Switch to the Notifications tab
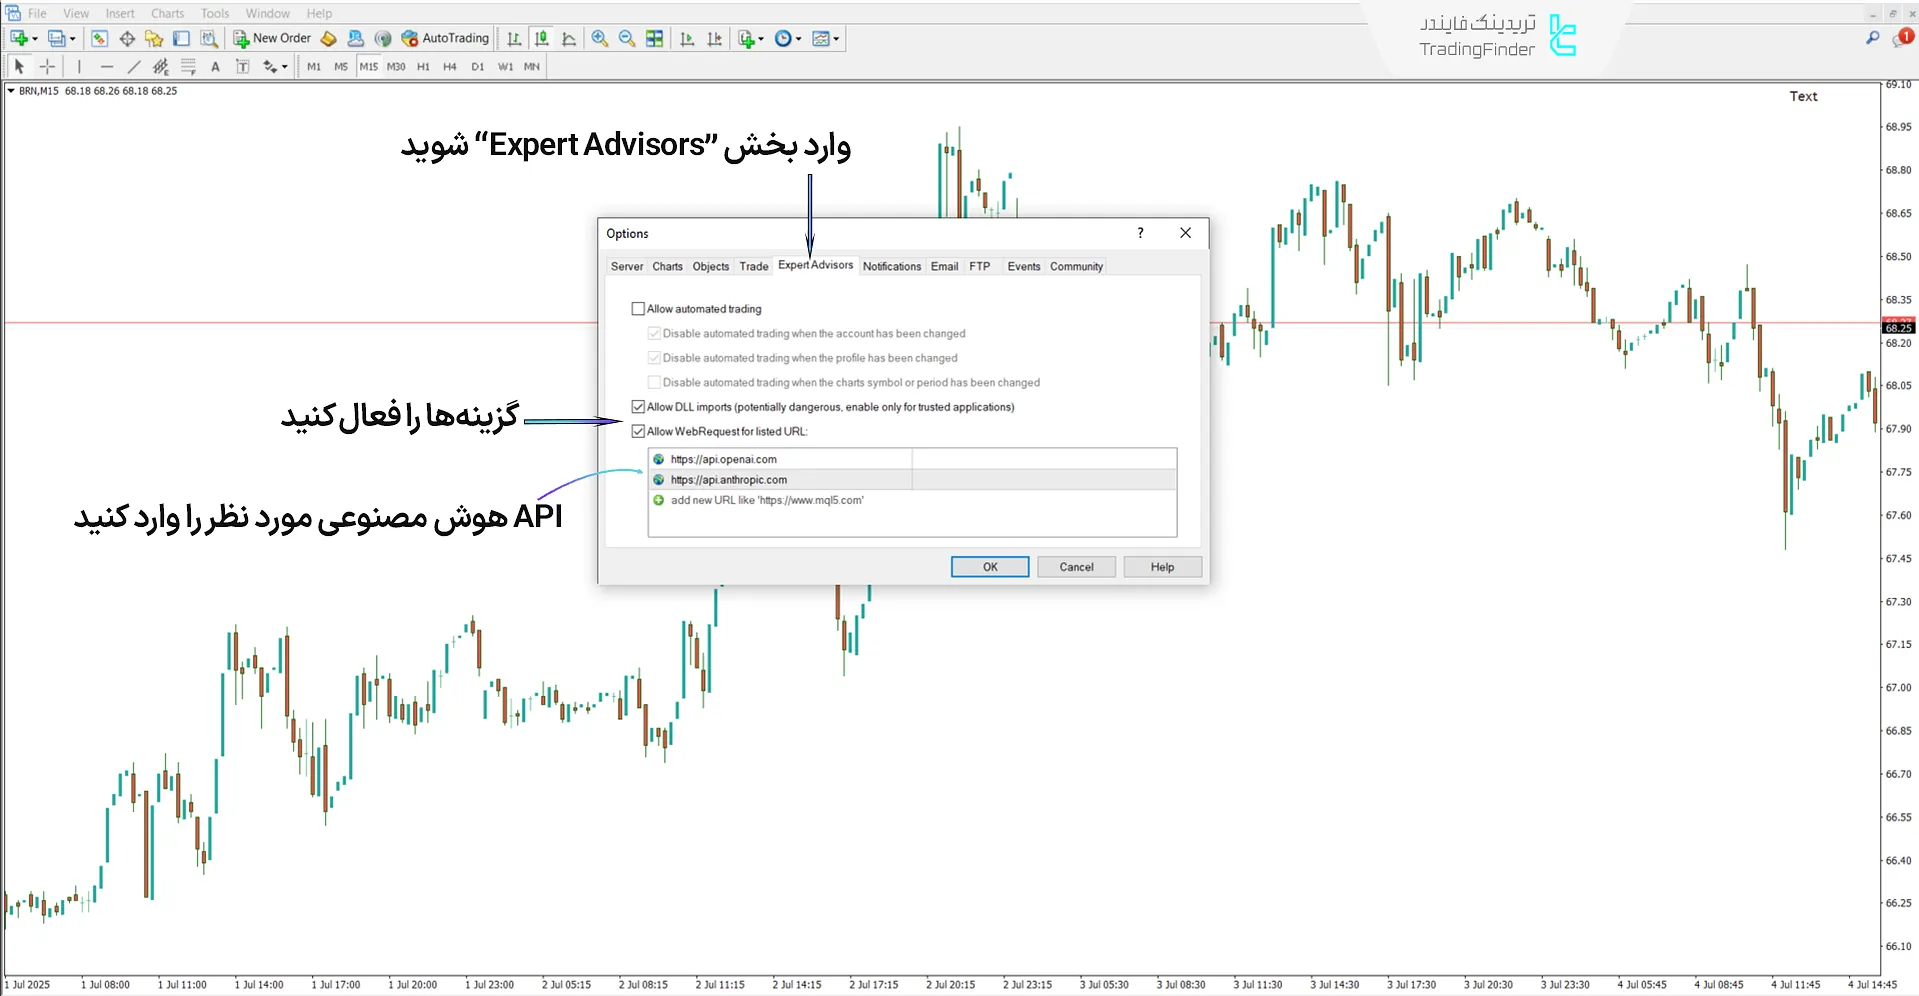Image resolution: width=1919 pixels, height=996 pixels. coord(891,266)
